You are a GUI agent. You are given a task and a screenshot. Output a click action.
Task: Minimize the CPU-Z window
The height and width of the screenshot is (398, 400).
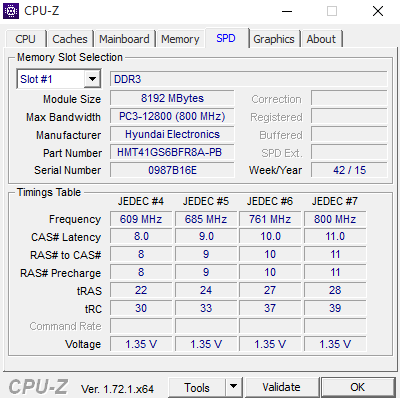point(287,11)
